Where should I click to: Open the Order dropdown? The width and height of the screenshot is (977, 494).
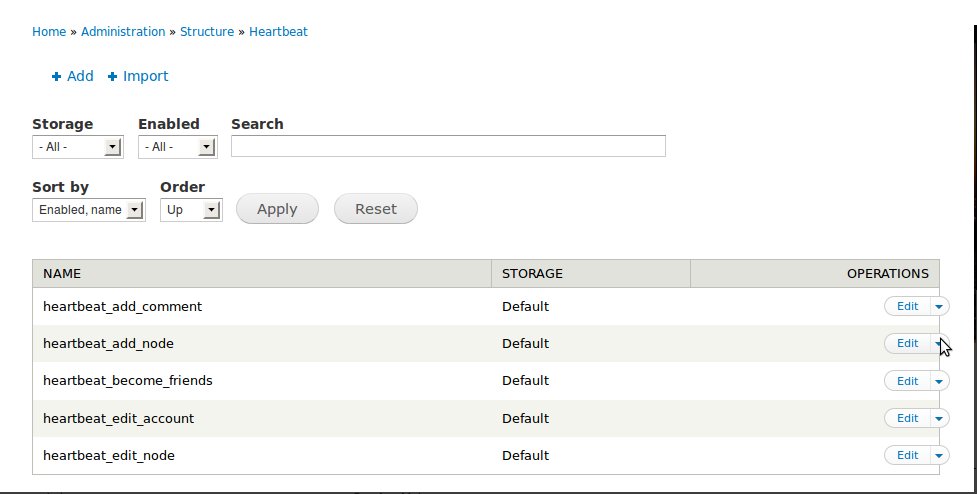pos(191,210)
